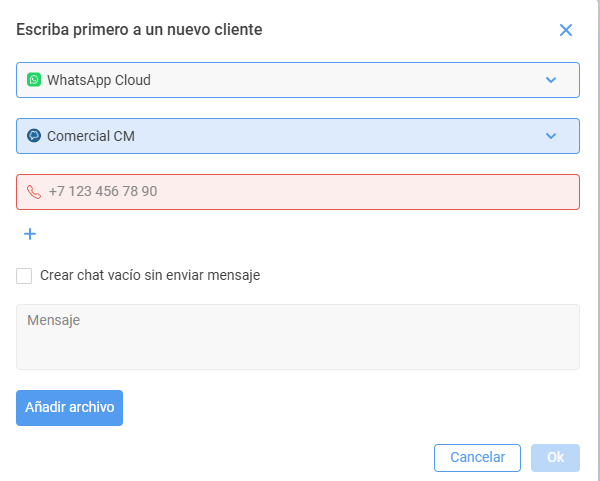Click the red phone handset icon
This screenshot has width=600, height=481.
point(34,192)
